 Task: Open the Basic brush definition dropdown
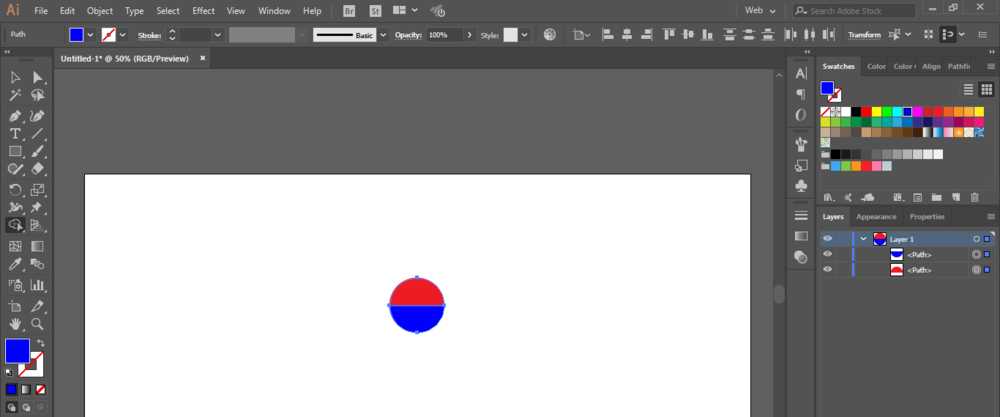[383, 35]
